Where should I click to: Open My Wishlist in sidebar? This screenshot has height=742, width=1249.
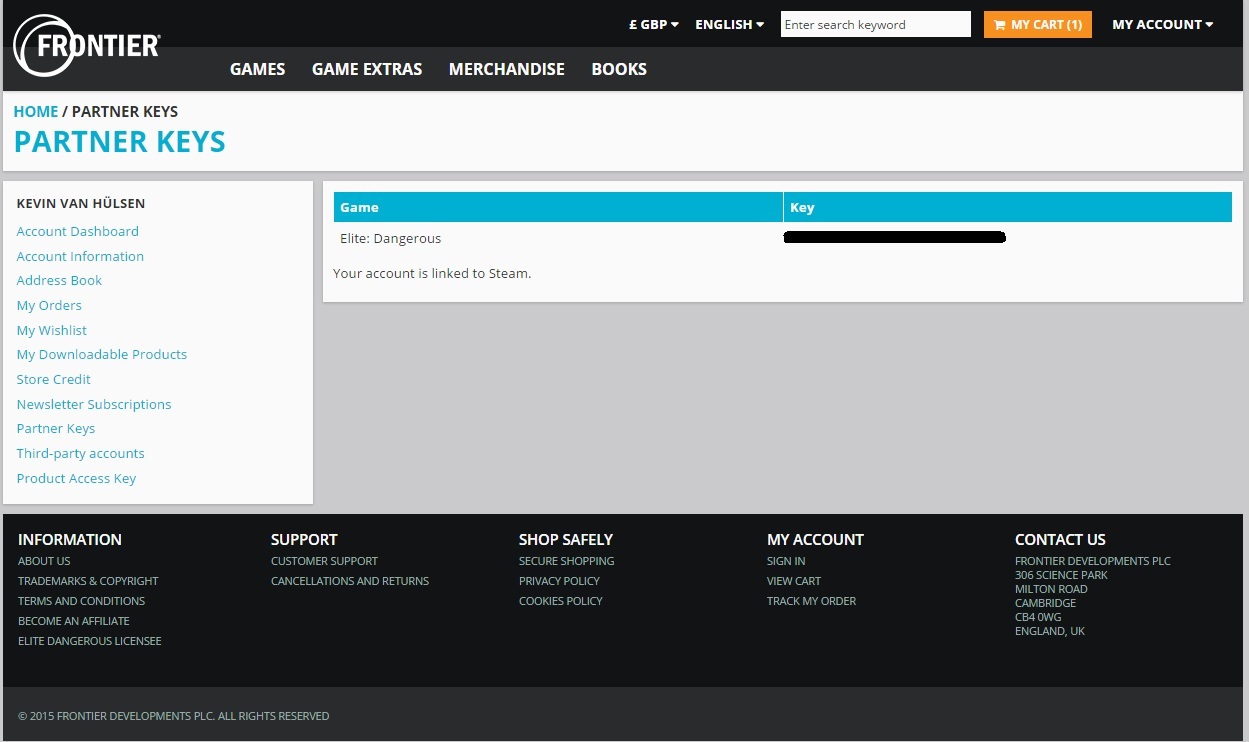(x=52, y=330)
